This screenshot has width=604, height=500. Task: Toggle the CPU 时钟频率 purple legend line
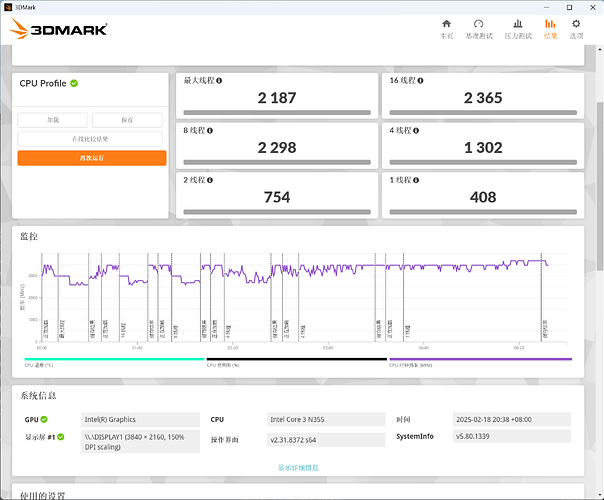coord(480,359)
